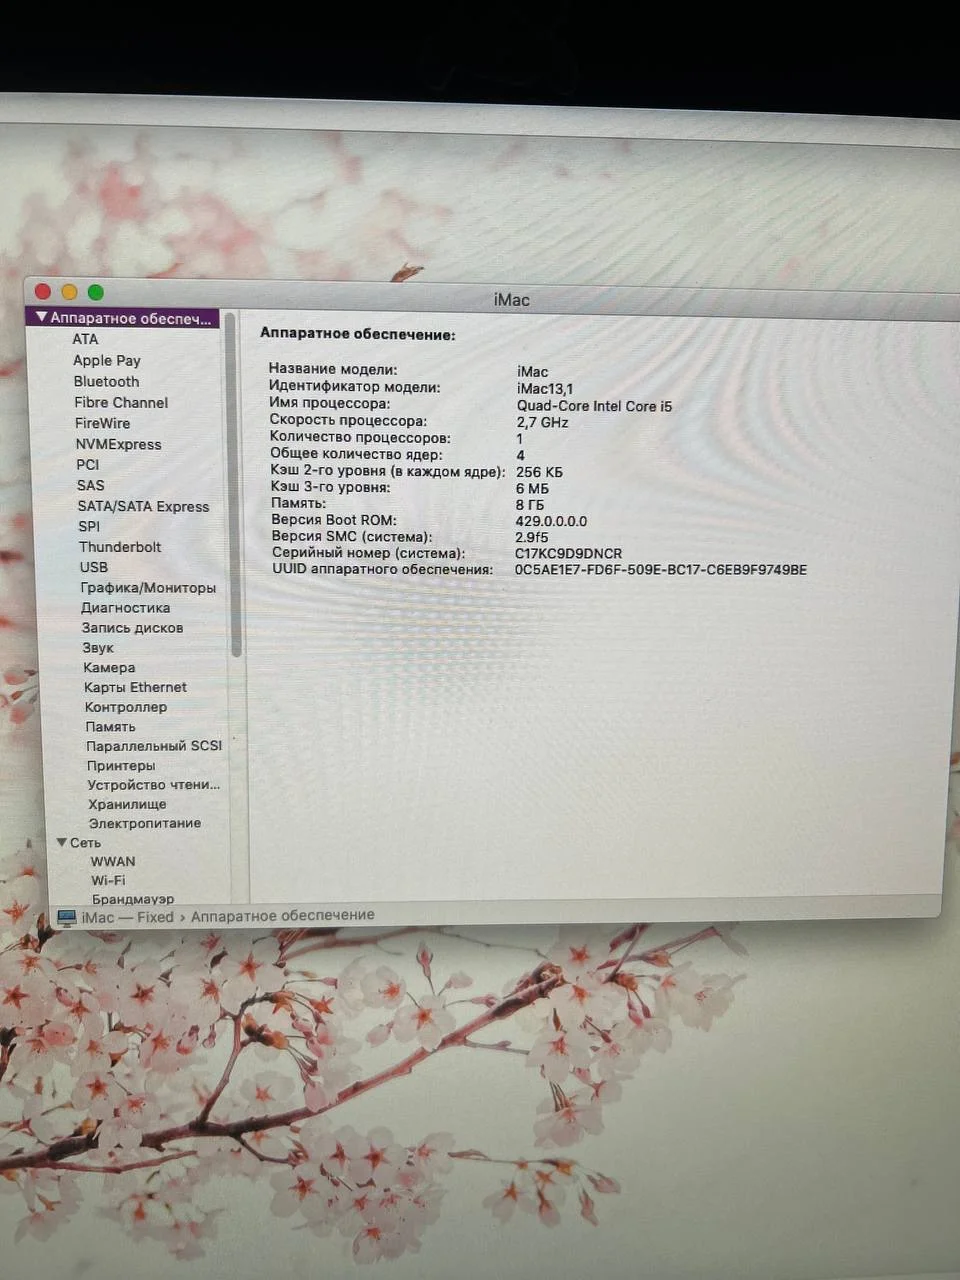The height and width of the screenshot is (1280, 960).
Task: Select SAS in the sidebar
Action: click(90, 485)
